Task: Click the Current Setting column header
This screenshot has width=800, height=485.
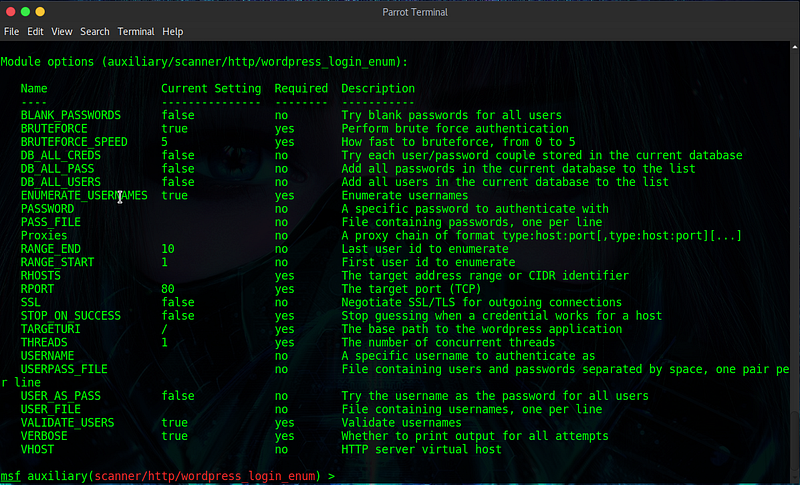Action: point(211,89)
